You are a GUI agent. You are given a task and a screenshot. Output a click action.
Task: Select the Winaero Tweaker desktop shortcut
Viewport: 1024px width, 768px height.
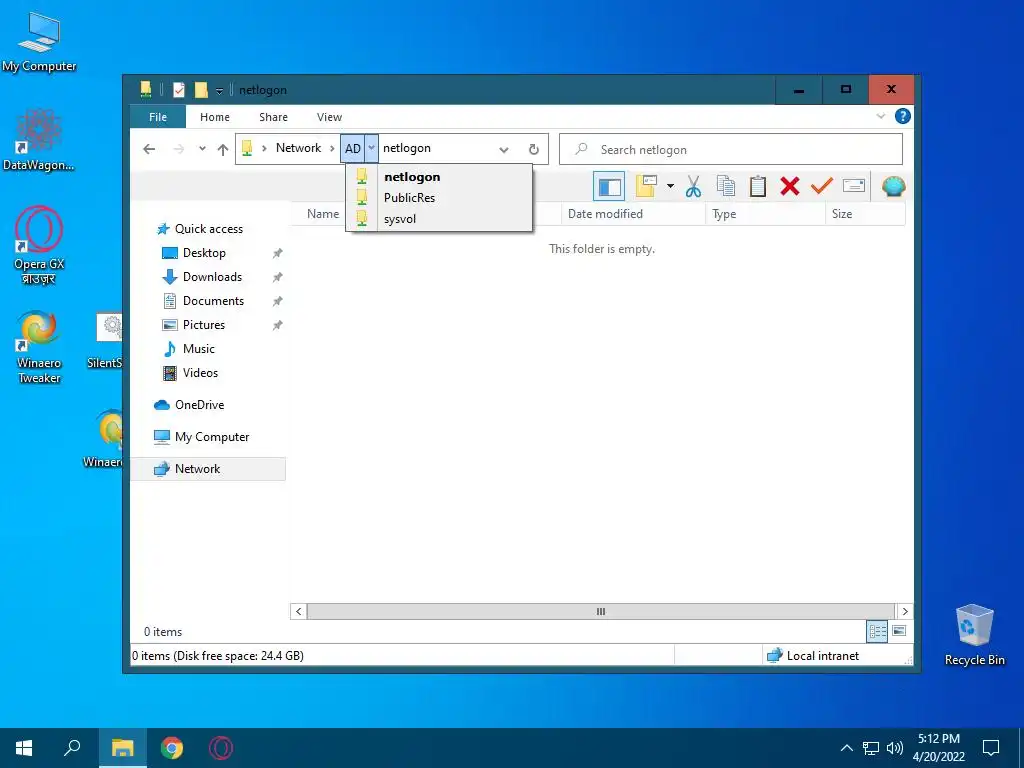point(39,347)
